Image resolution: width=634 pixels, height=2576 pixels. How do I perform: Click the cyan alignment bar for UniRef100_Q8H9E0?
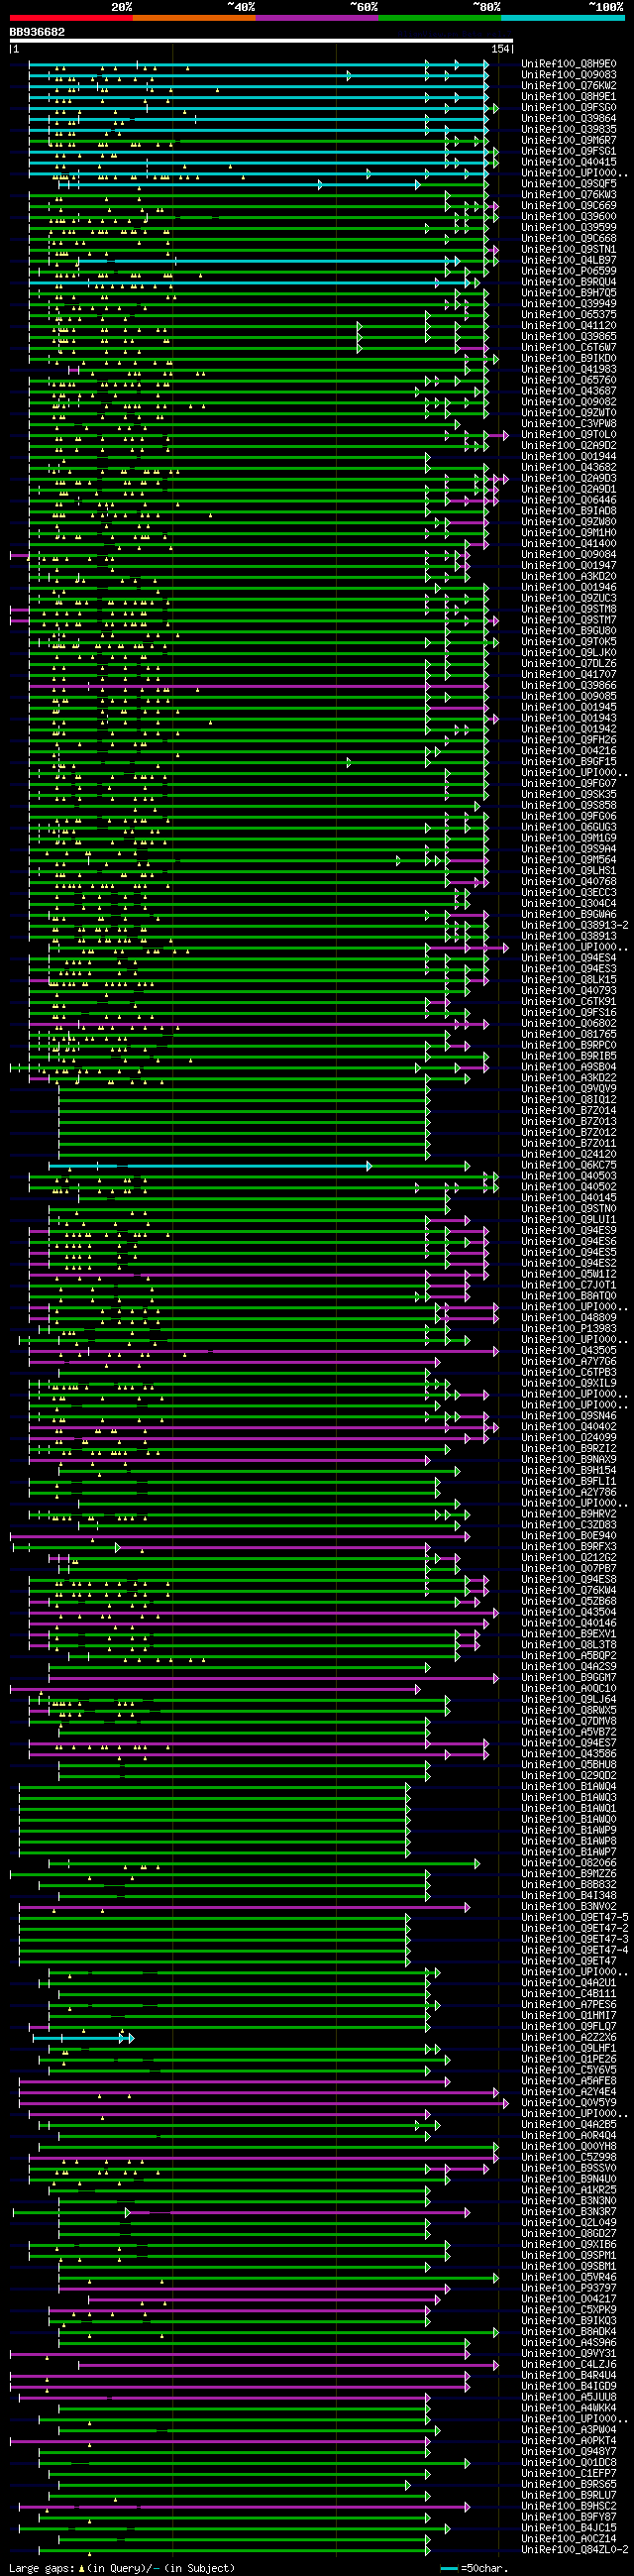click(x=258, y=64)
